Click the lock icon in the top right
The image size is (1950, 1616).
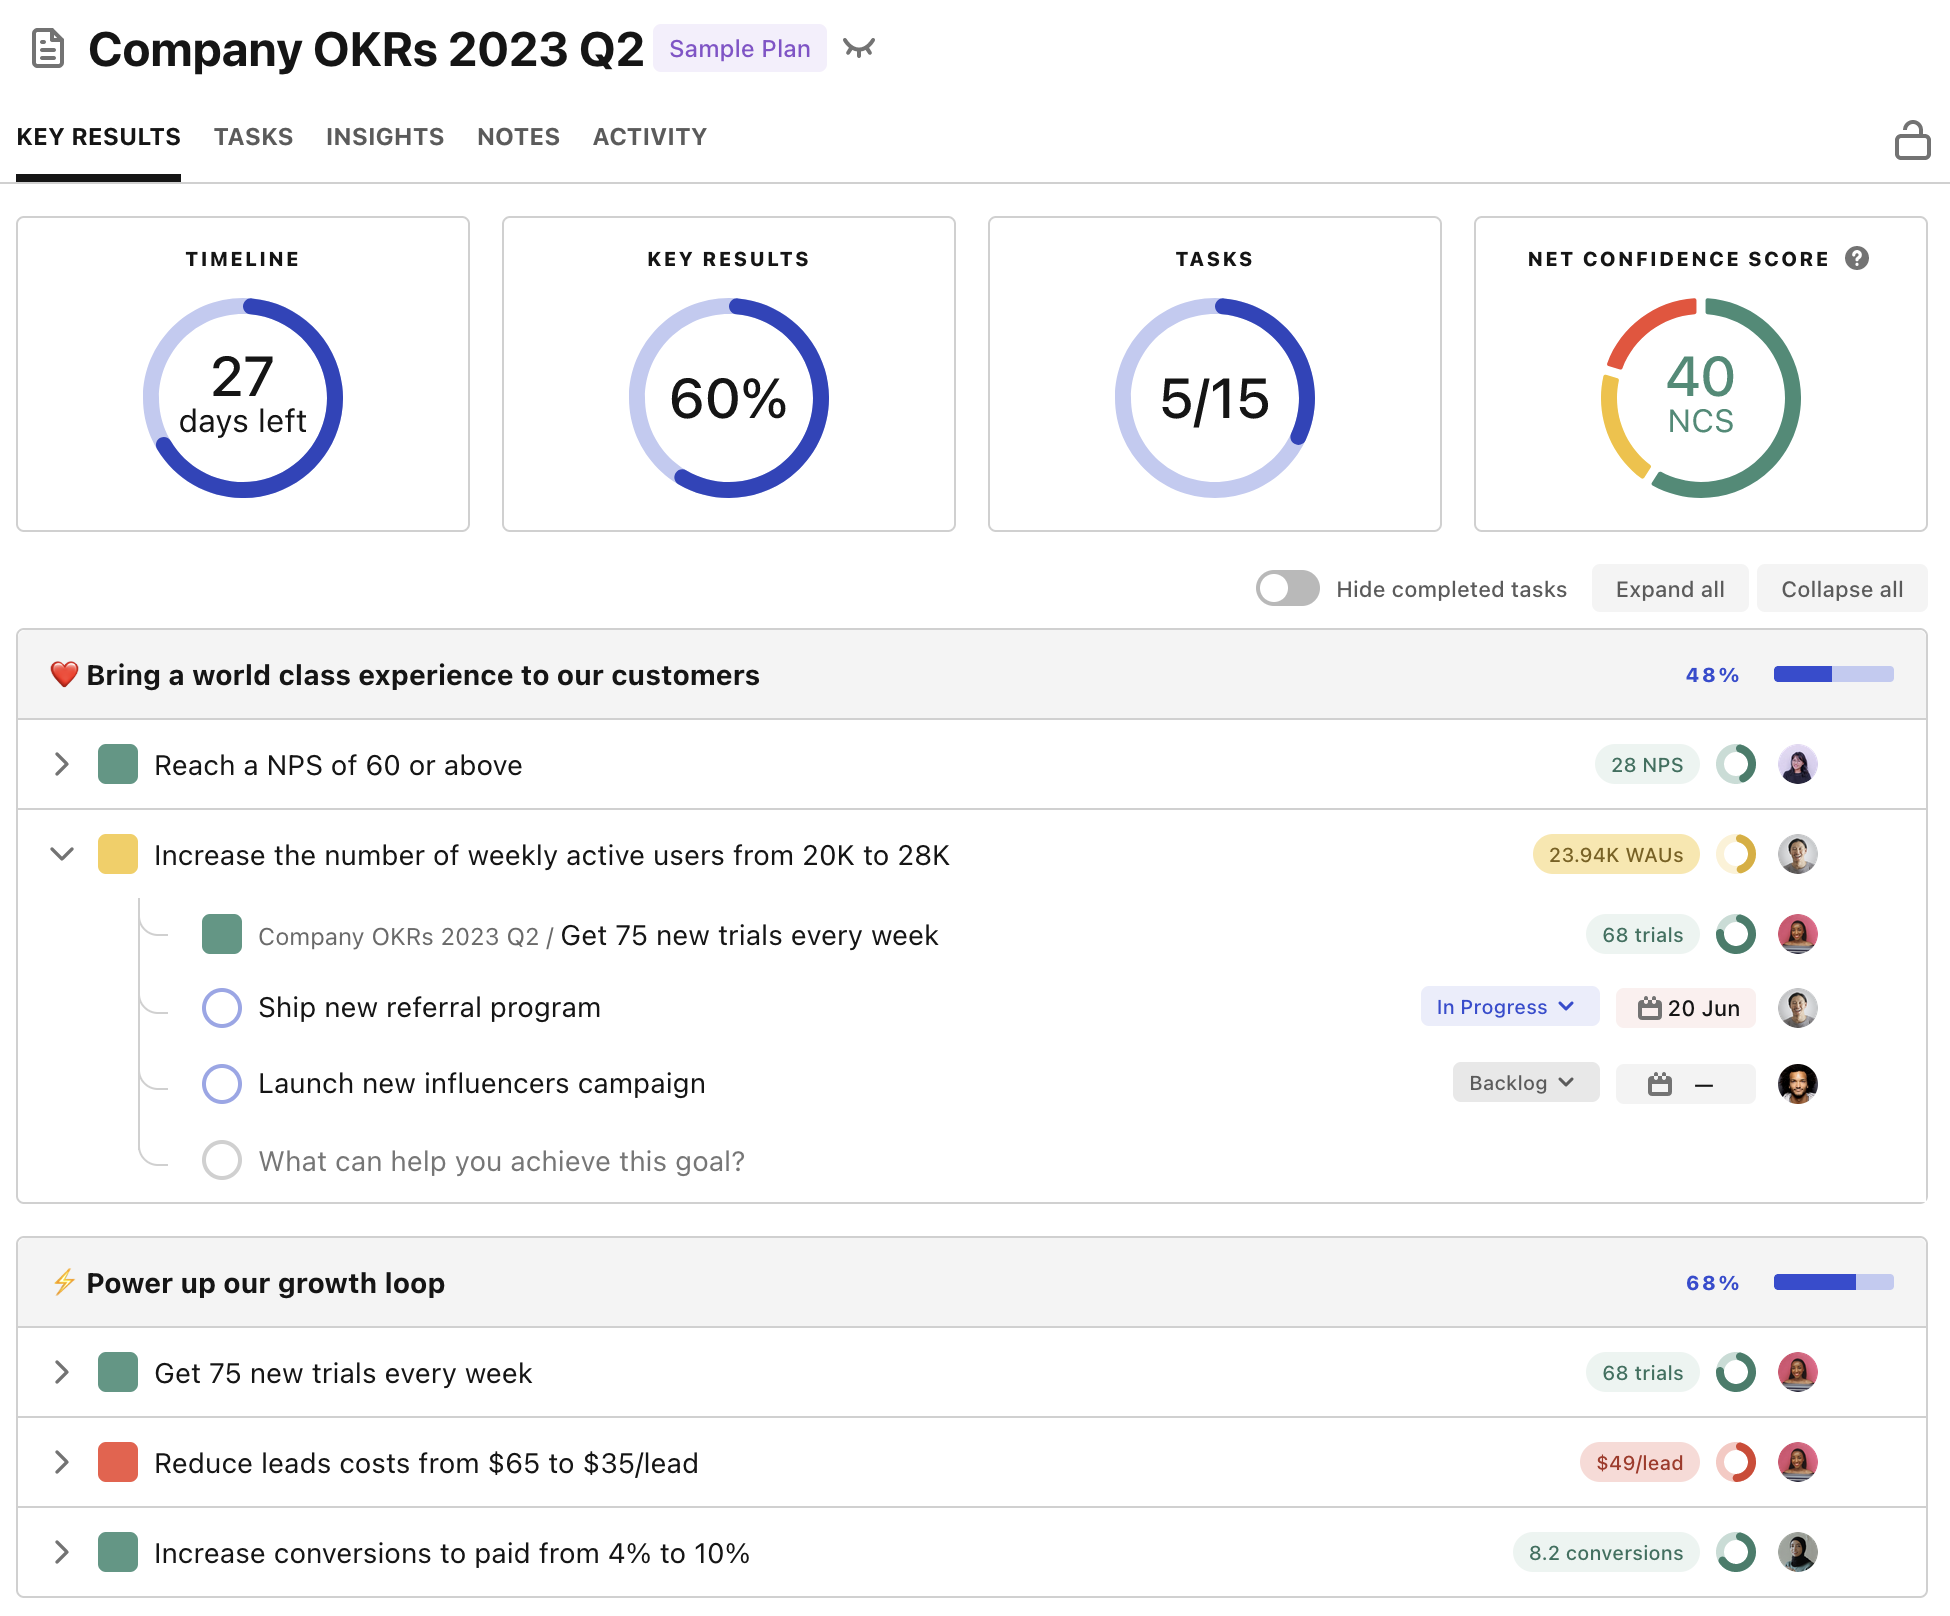point(1913,139)
